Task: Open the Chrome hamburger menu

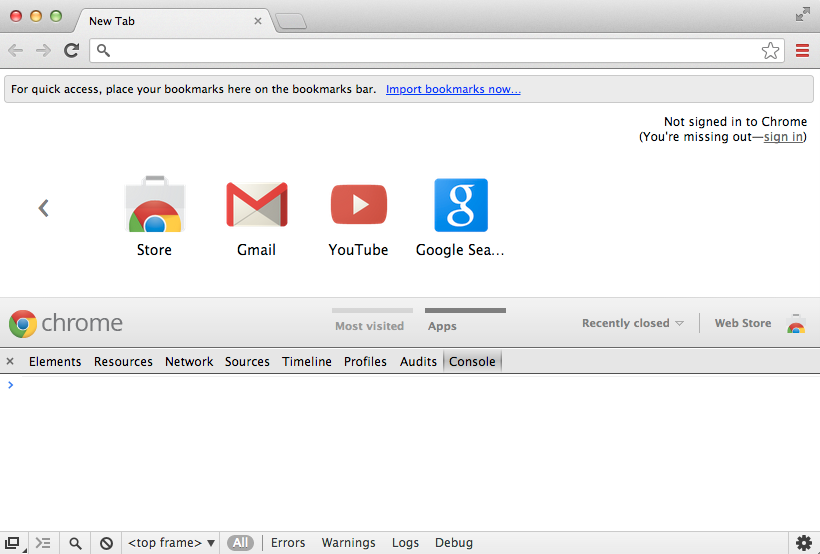Action: point(802,51)
